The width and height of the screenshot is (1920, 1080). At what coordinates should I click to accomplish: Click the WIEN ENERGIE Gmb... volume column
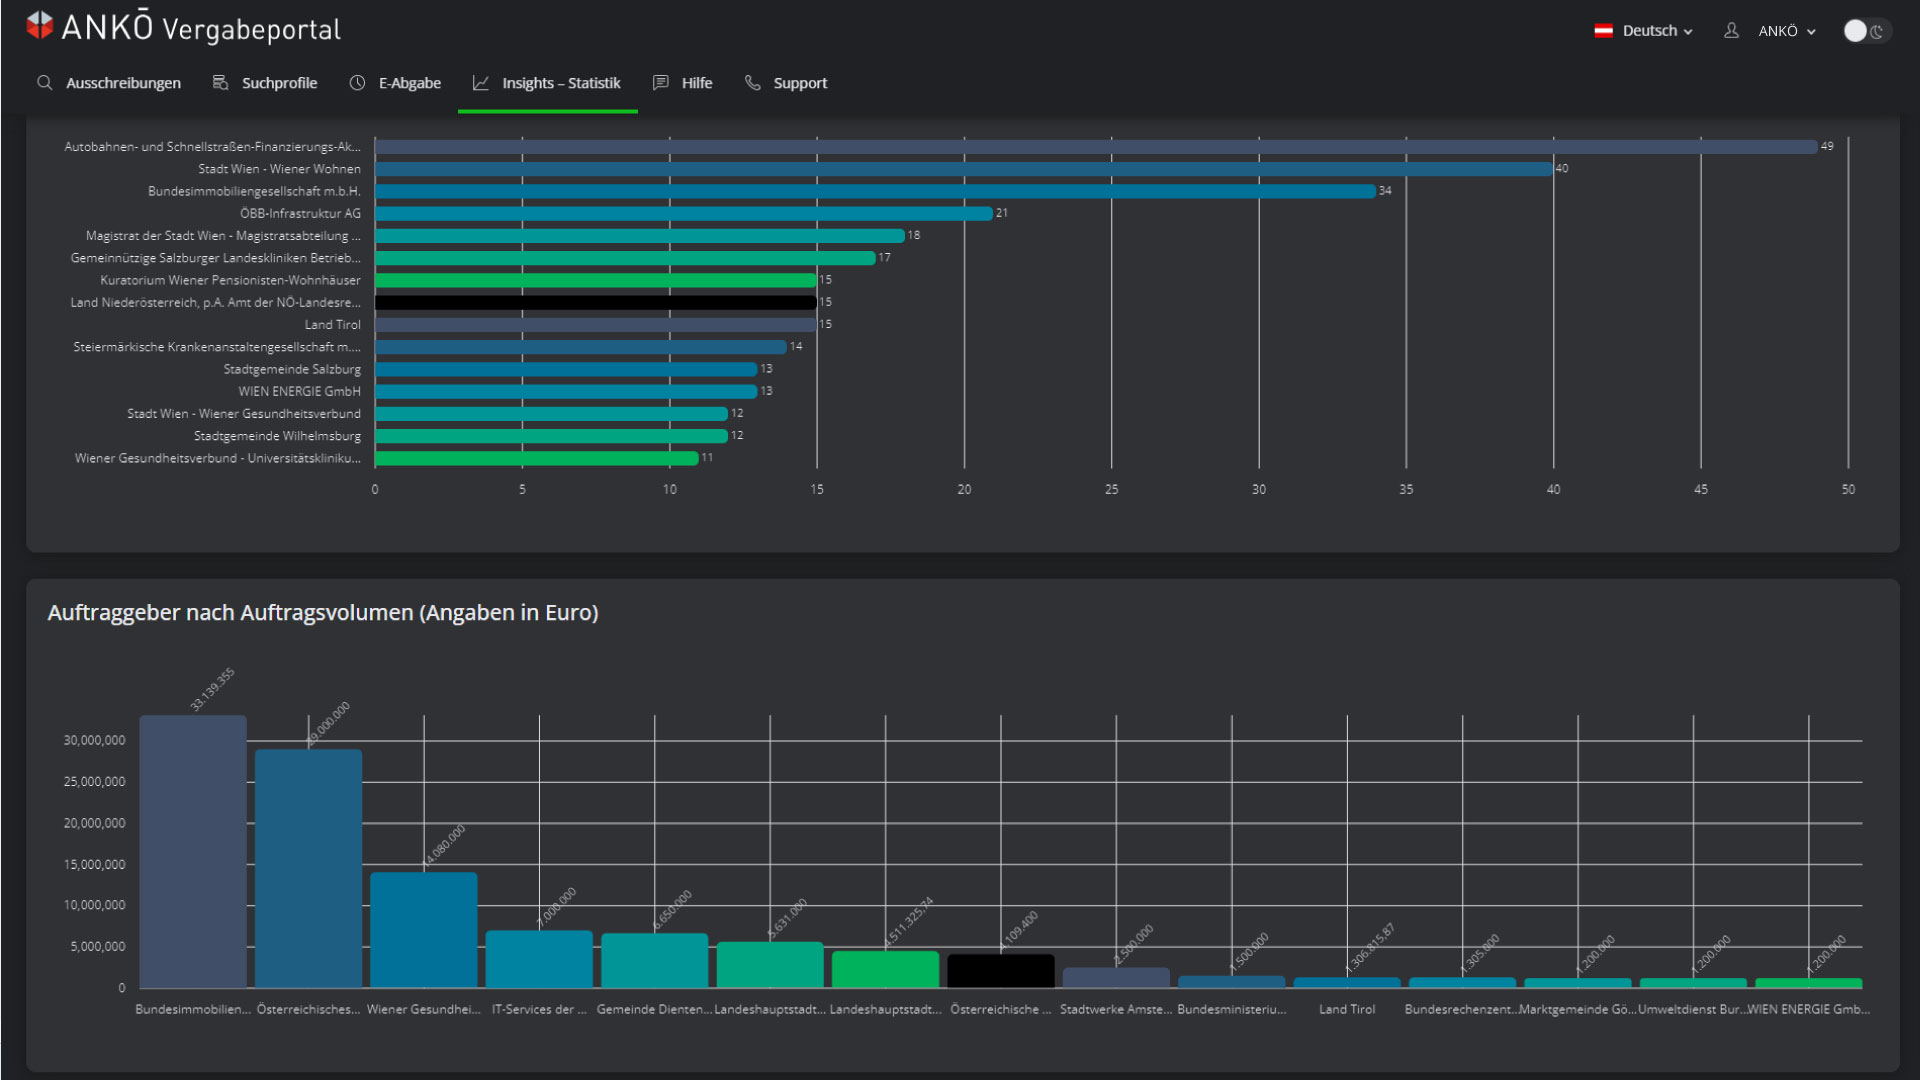coord(1809,983)
